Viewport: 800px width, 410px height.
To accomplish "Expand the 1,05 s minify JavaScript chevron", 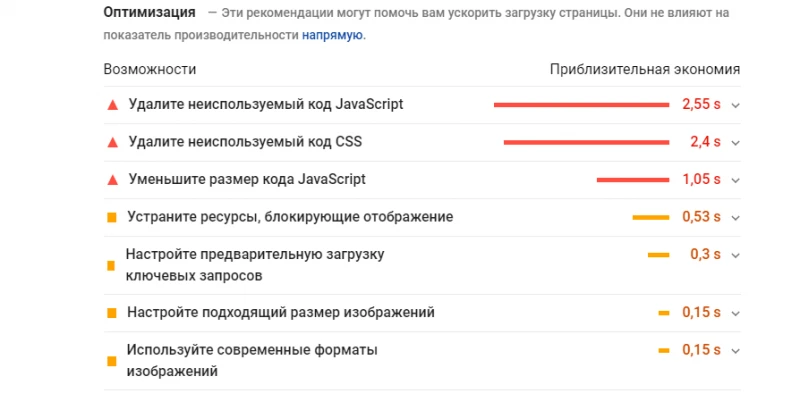I will point(735,180).
